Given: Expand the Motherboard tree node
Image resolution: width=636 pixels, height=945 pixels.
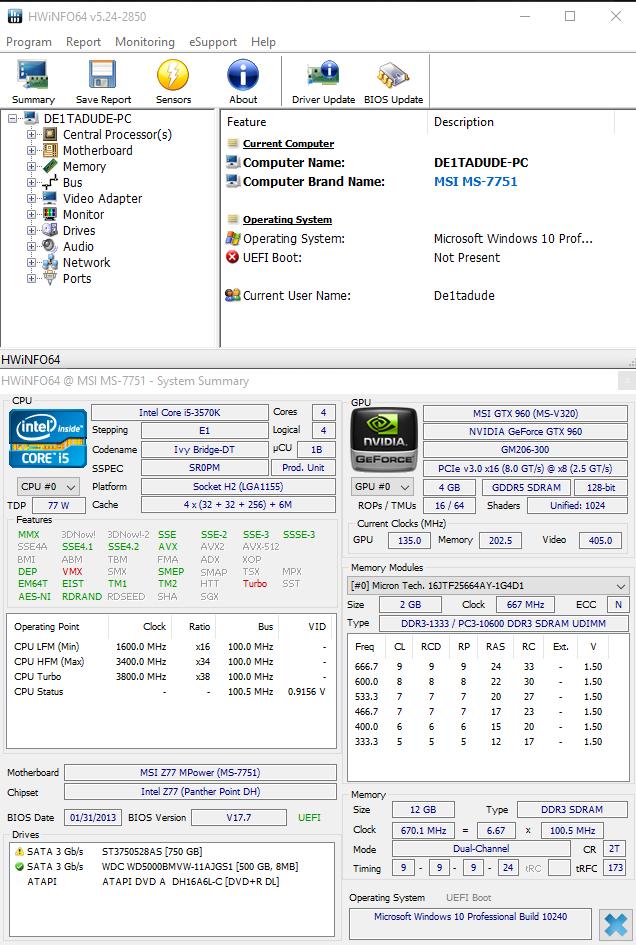Looking at the screenshot, I should coord(31,151).
